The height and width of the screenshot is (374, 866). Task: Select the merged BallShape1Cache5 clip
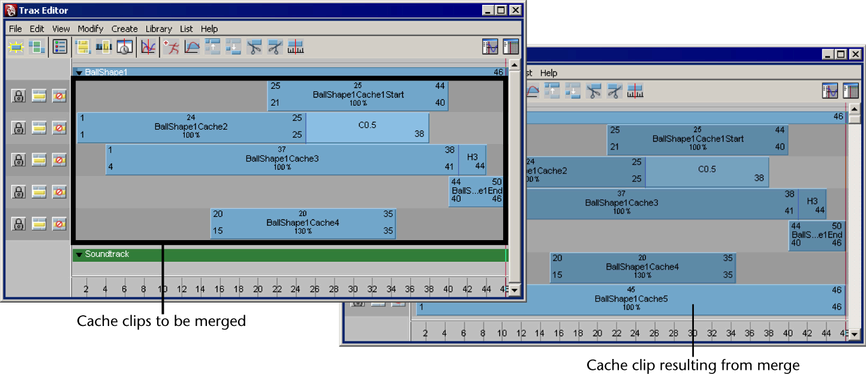coord(631,299)
